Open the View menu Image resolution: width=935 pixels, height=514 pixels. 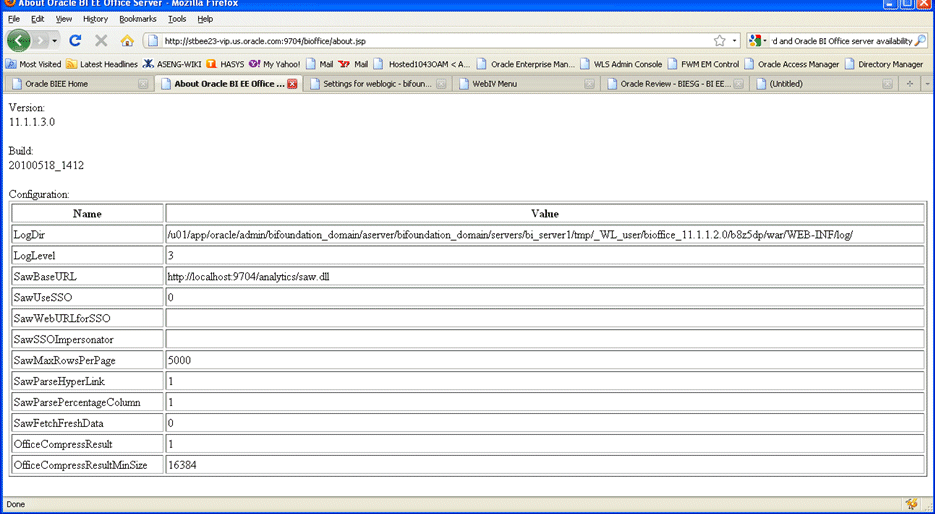click(64, 19)
